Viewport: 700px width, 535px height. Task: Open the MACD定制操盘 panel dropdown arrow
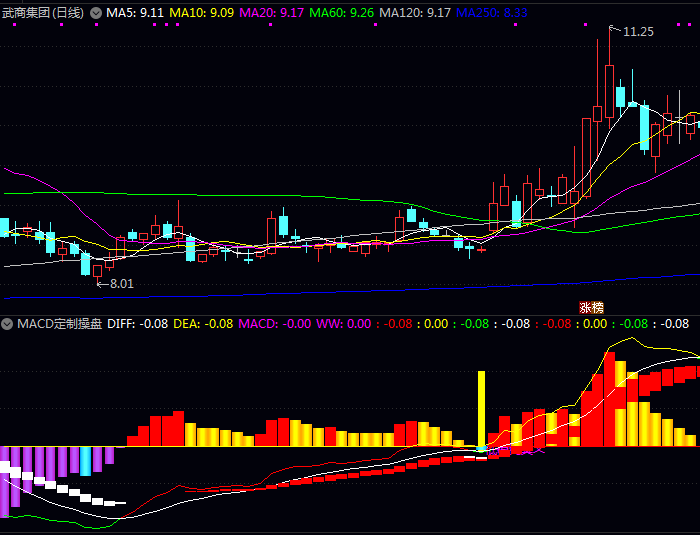(7, 324)
